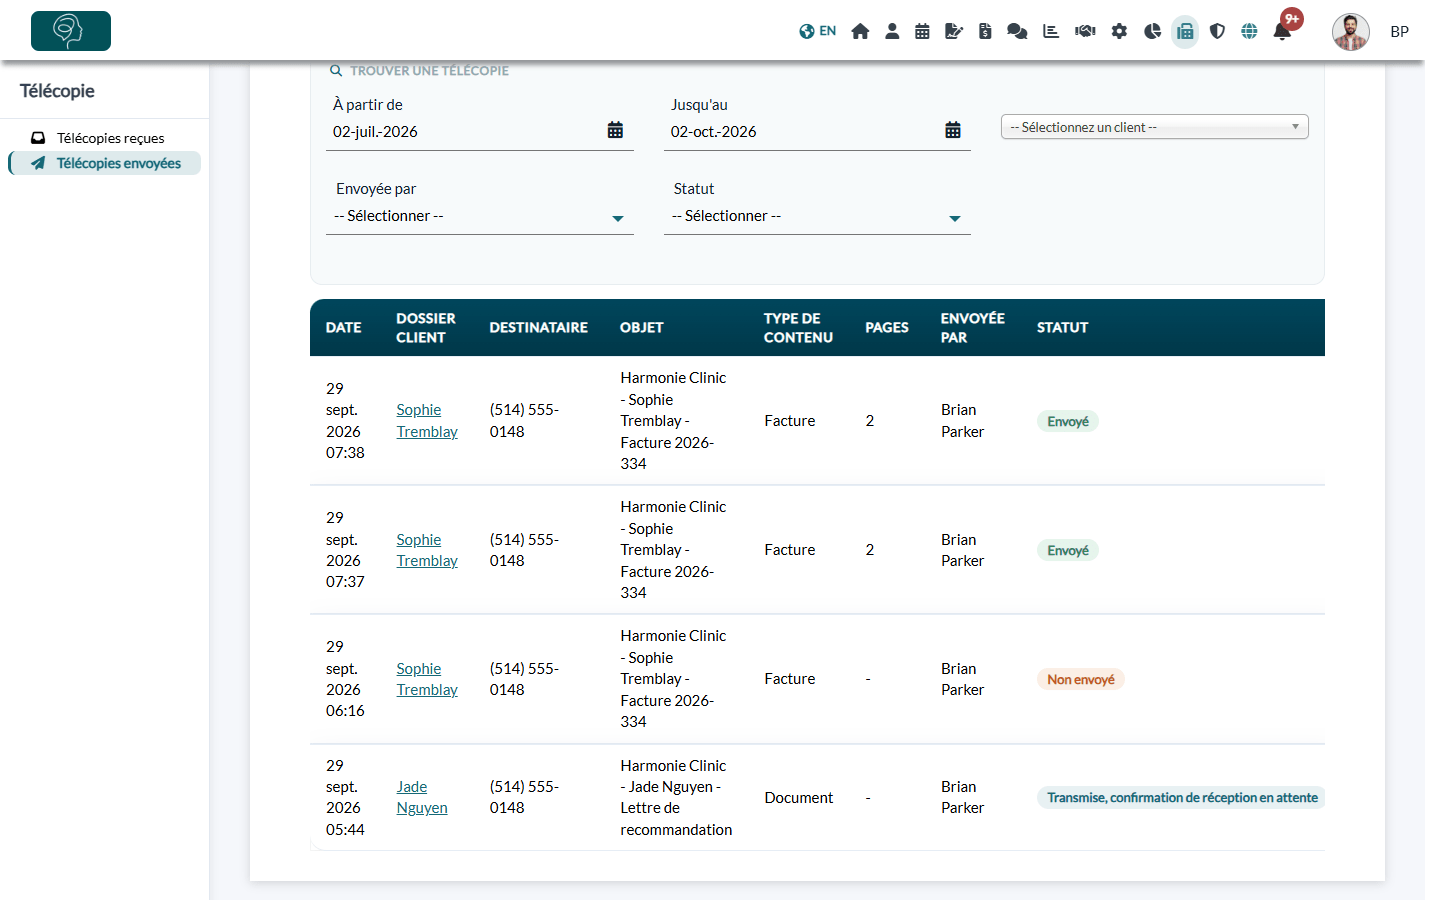Click the 'Trouver une télécopie' search heading
Image resolution: width=1440 pixels, height=900 pixels.
pos(419,70)
